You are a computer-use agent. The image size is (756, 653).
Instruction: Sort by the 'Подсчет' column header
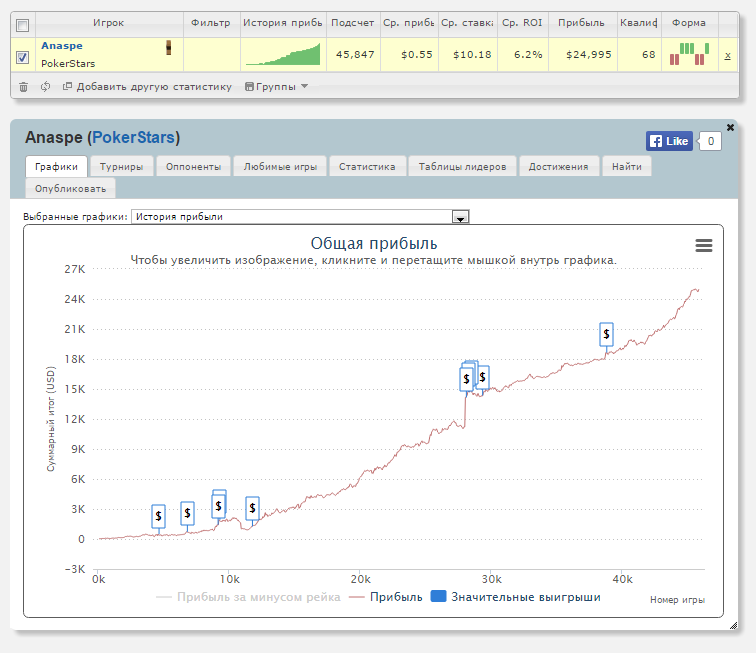[353, 23]
